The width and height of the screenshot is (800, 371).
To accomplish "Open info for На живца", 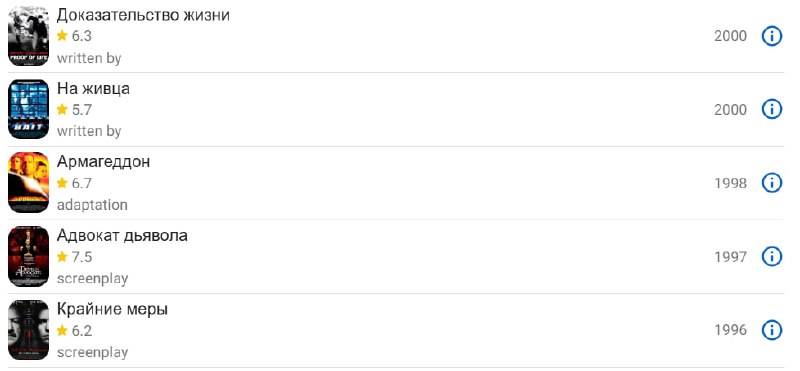I will [x=771, y=109].
